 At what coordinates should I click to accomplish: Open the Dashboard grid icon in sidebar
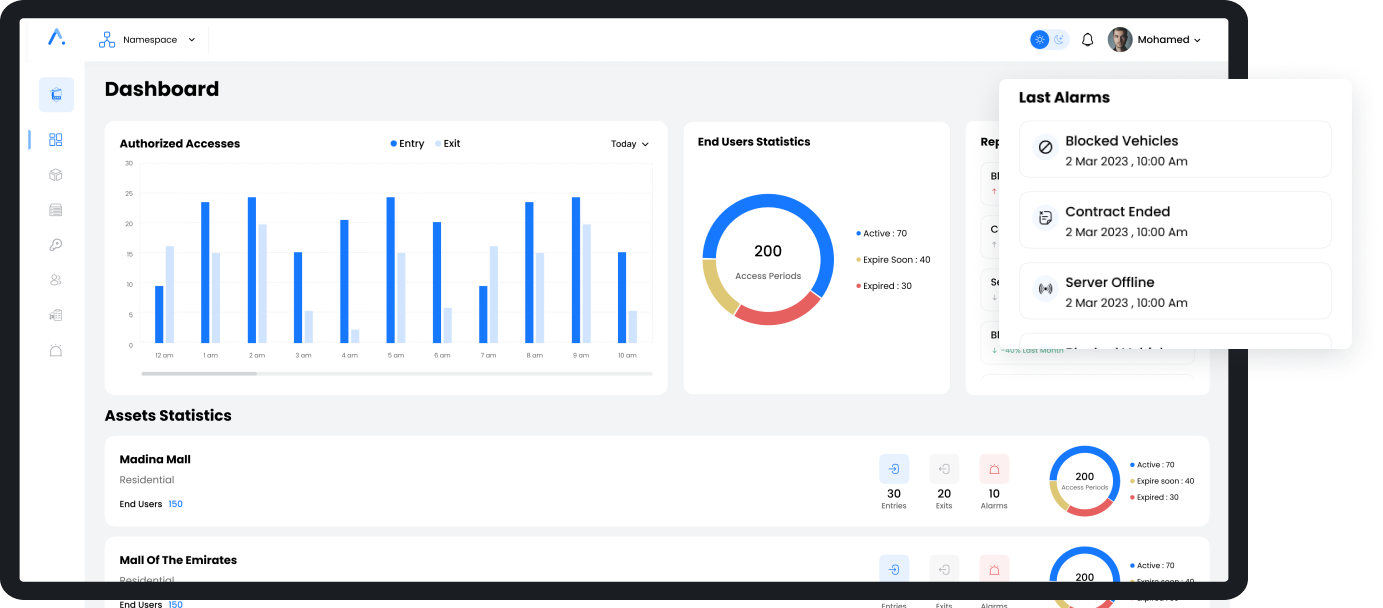[56, 140]
